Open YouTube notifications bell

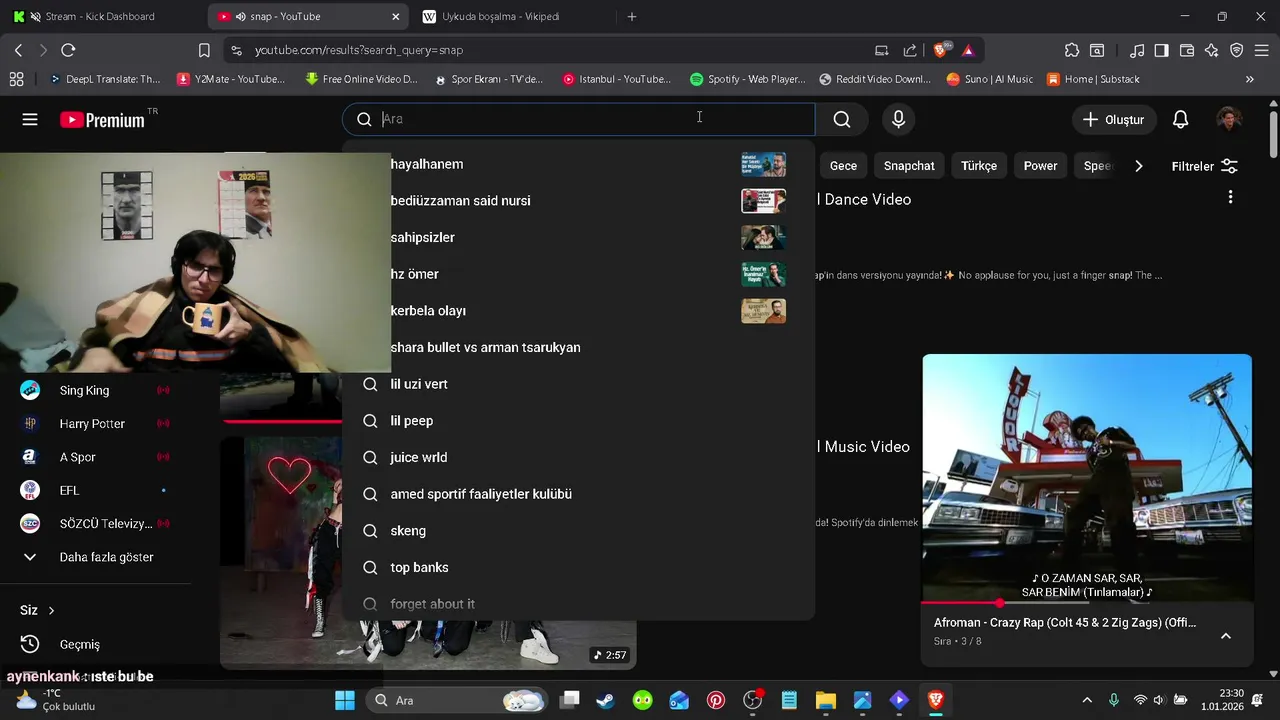pos(1180,119)
